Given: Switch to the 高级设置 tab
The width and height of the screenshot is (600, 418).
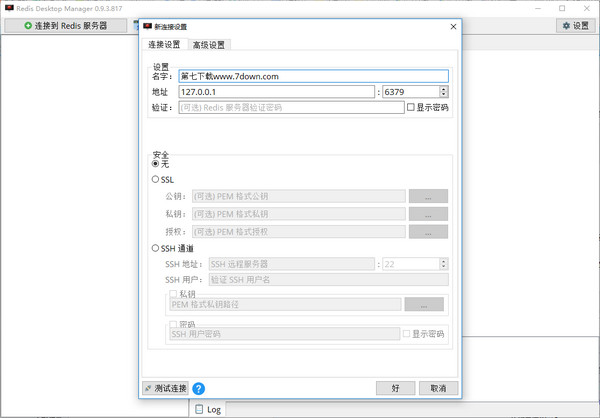Looking at the screenshot, I should coord(209,45).
